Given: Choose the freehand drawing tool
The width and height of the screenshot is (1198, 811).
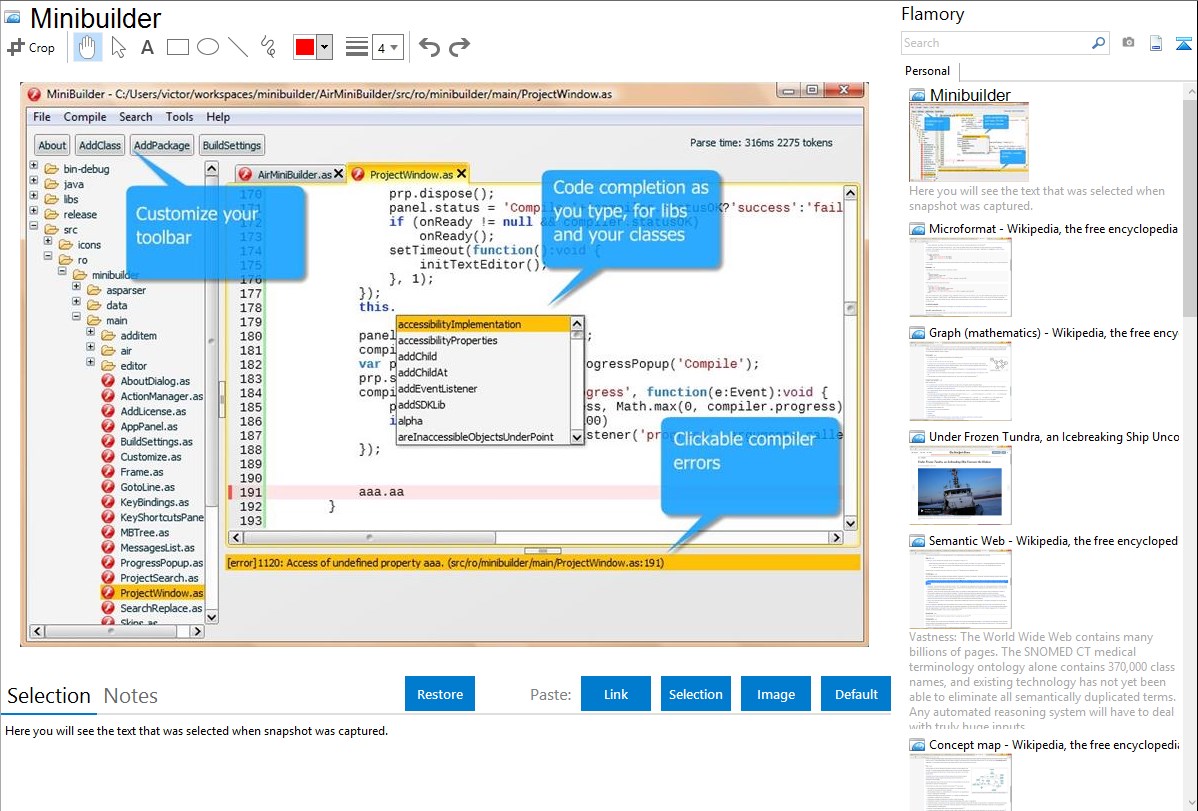Looking at the screenshot, I should 268,47.
